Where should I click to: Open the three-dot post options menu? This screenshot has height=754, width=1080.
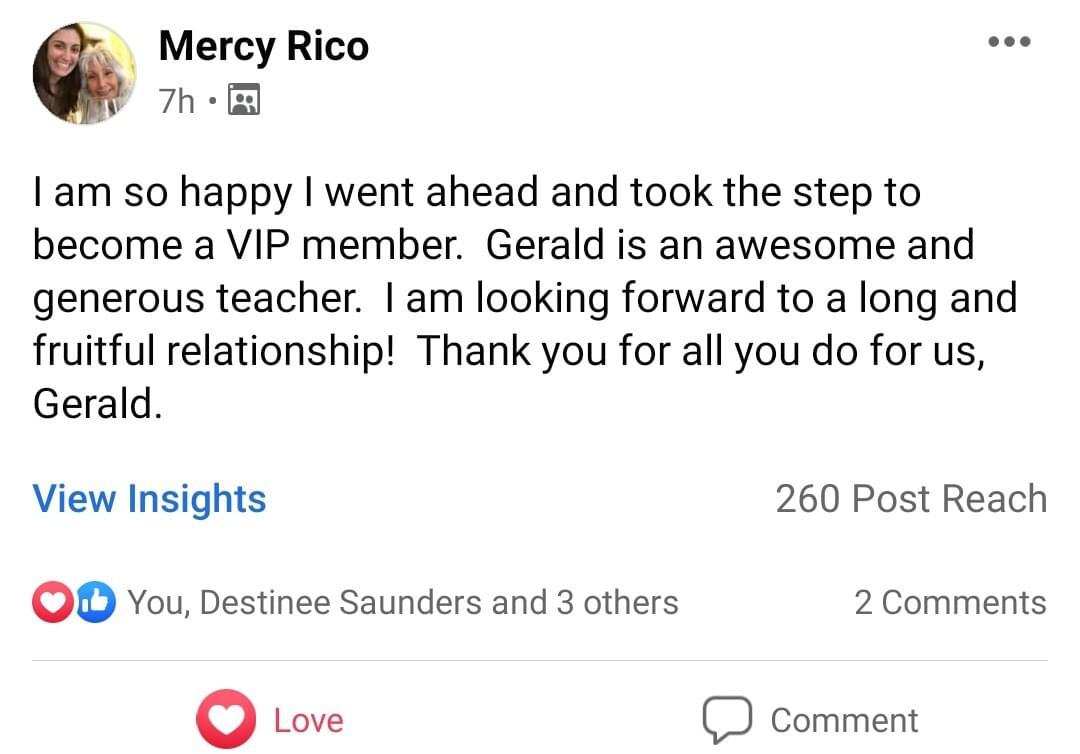[1008, 42]
